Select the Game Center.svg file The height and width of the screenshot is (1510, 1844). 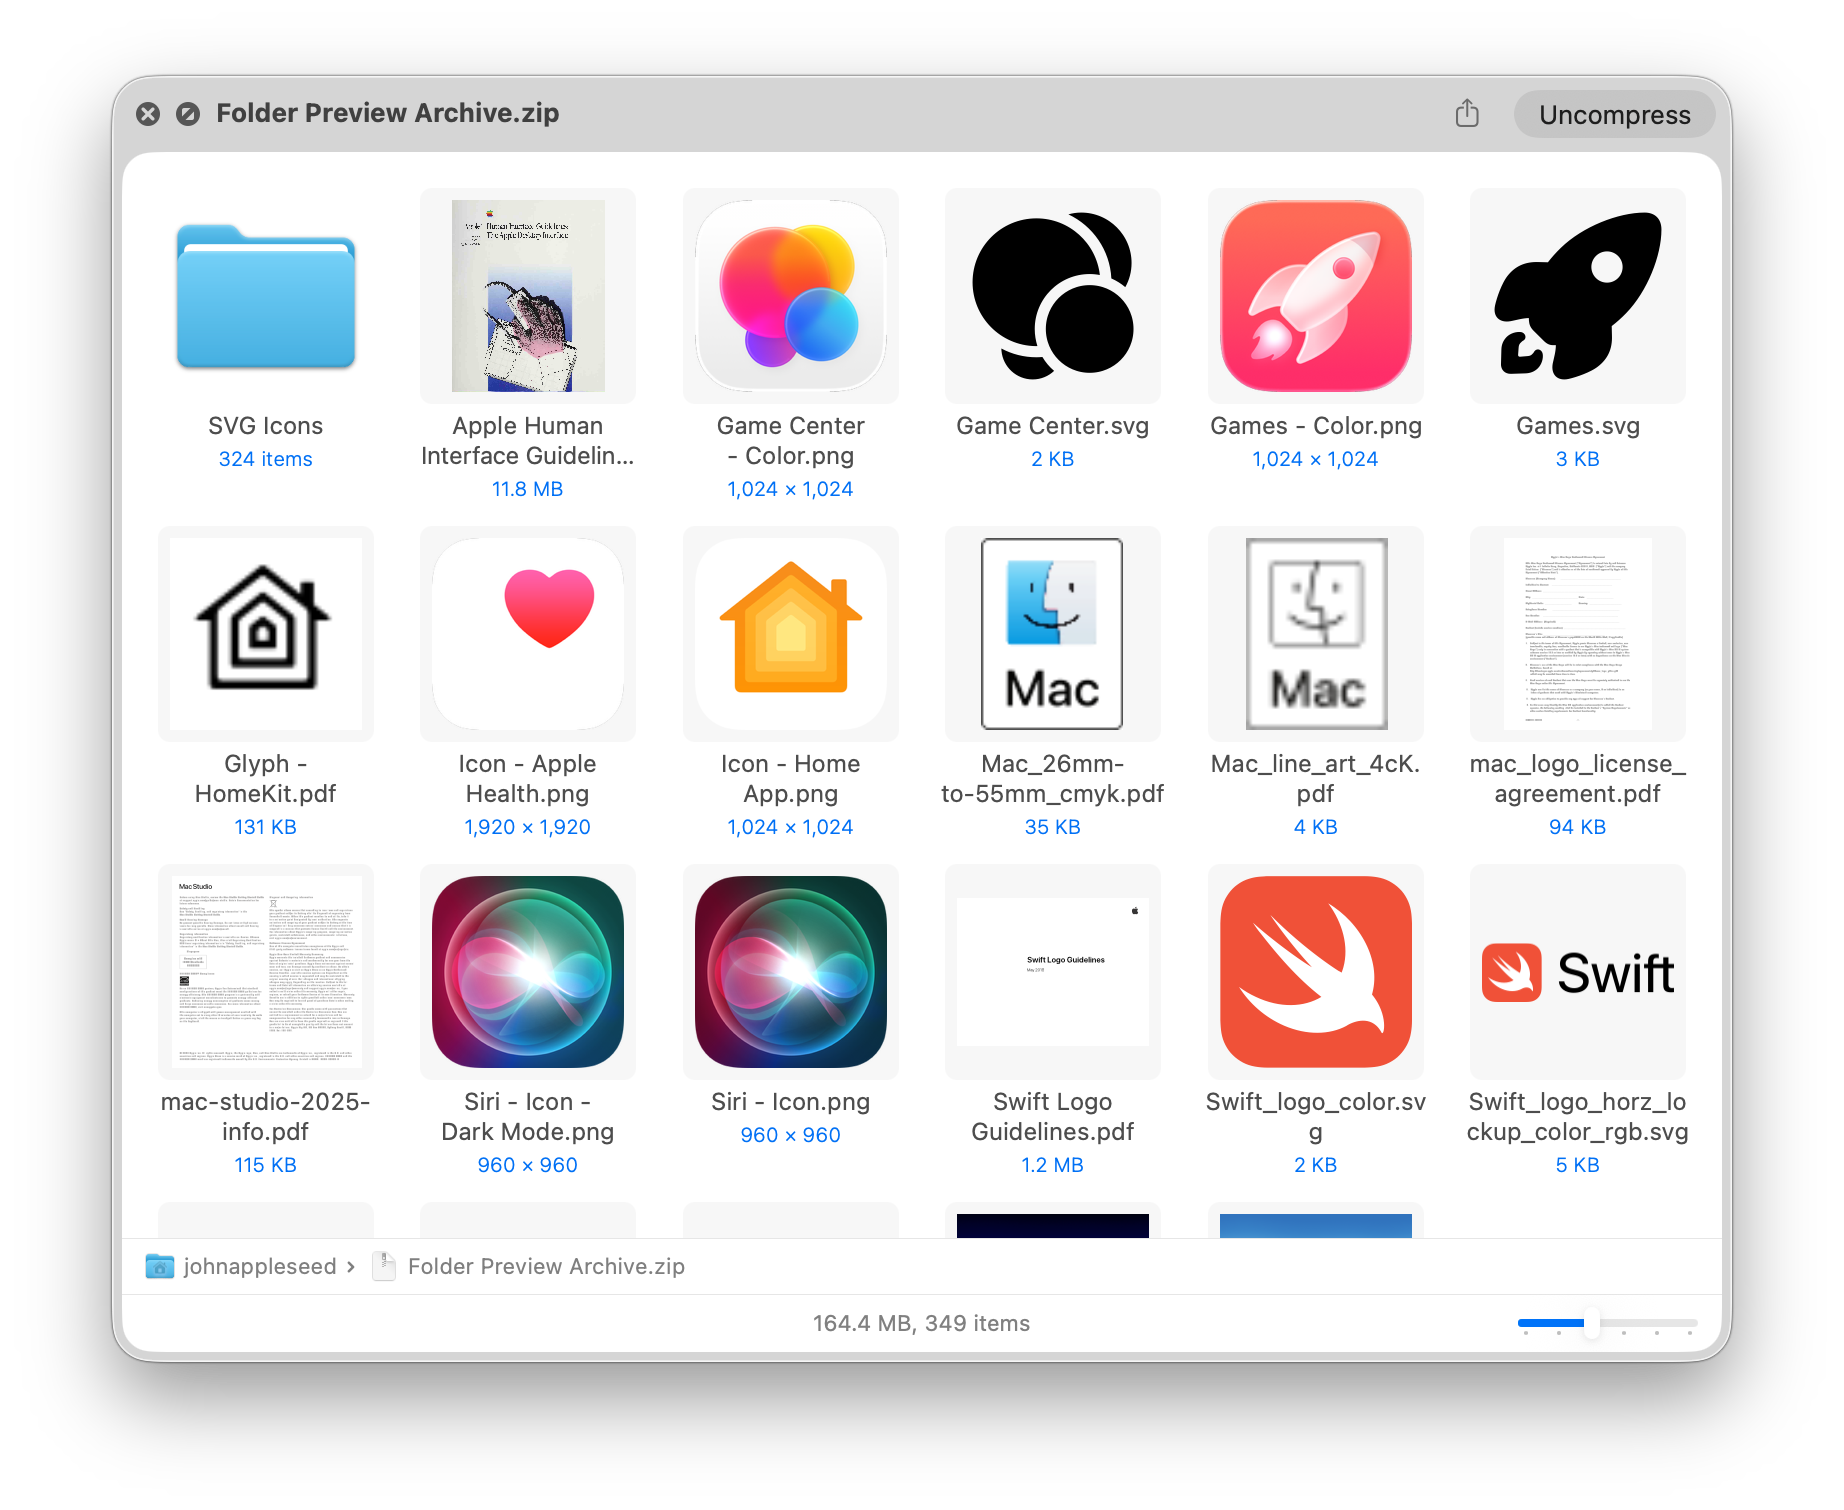1052,297
